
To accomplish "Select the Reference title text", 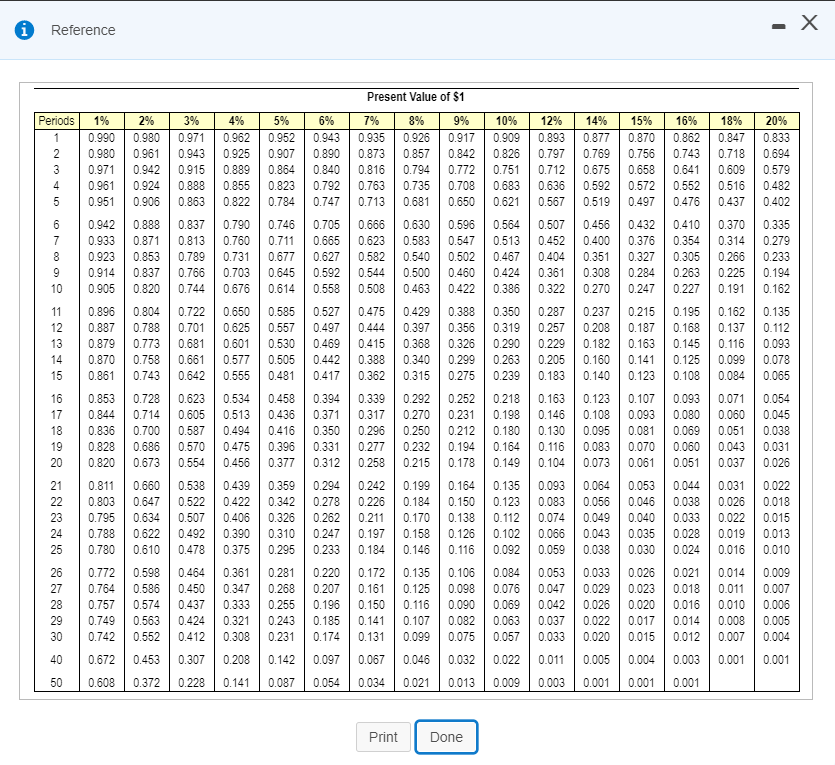I will (x=83, y=31).
